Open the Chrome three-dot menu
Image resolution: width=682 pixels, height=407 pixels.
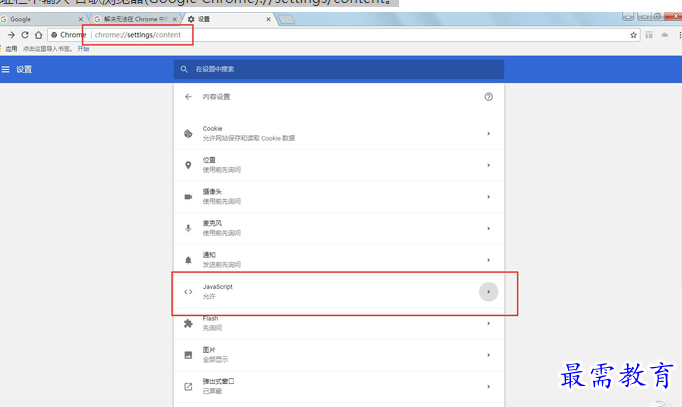680,35
